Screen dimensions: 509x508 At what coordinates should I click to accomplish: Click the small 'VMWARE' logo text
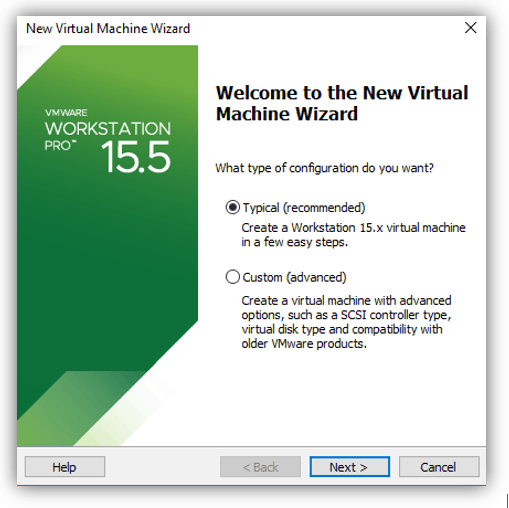click(x=66, y=113)
